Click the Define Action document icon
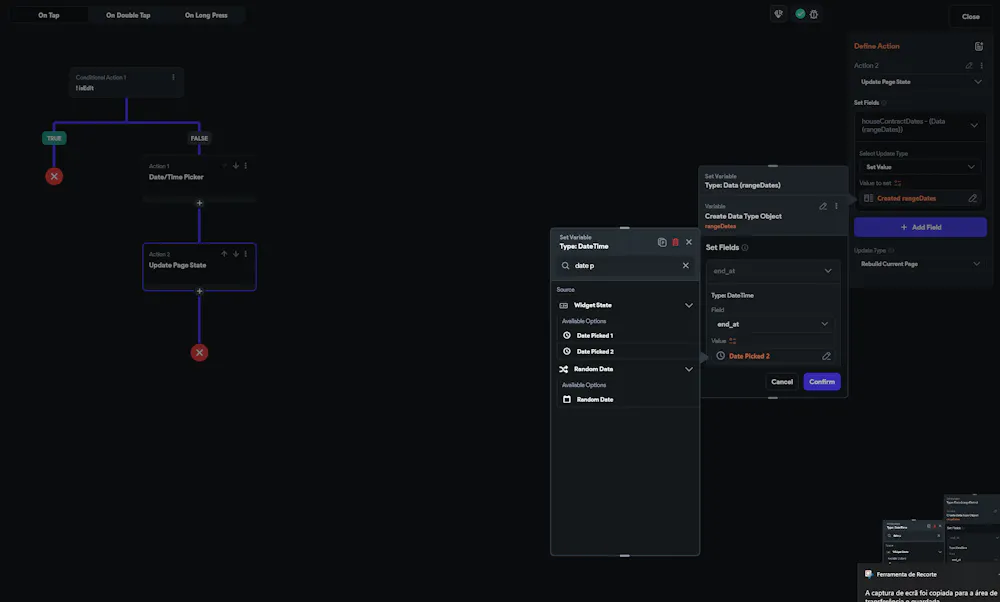 979,46
